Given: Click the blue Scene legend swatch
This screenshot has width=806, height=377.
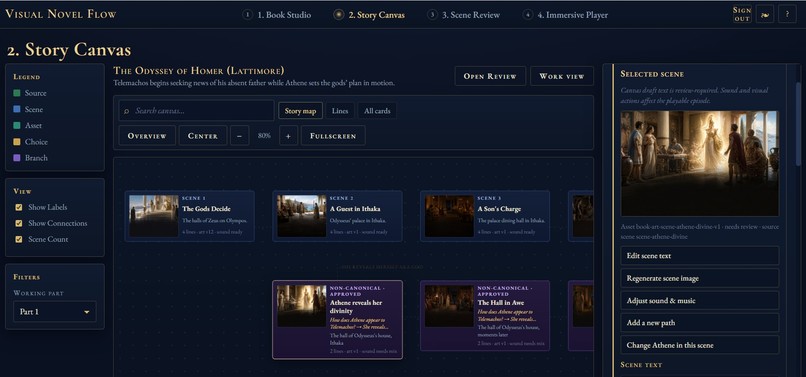Looking at the screenshot, I should [17, 110].
